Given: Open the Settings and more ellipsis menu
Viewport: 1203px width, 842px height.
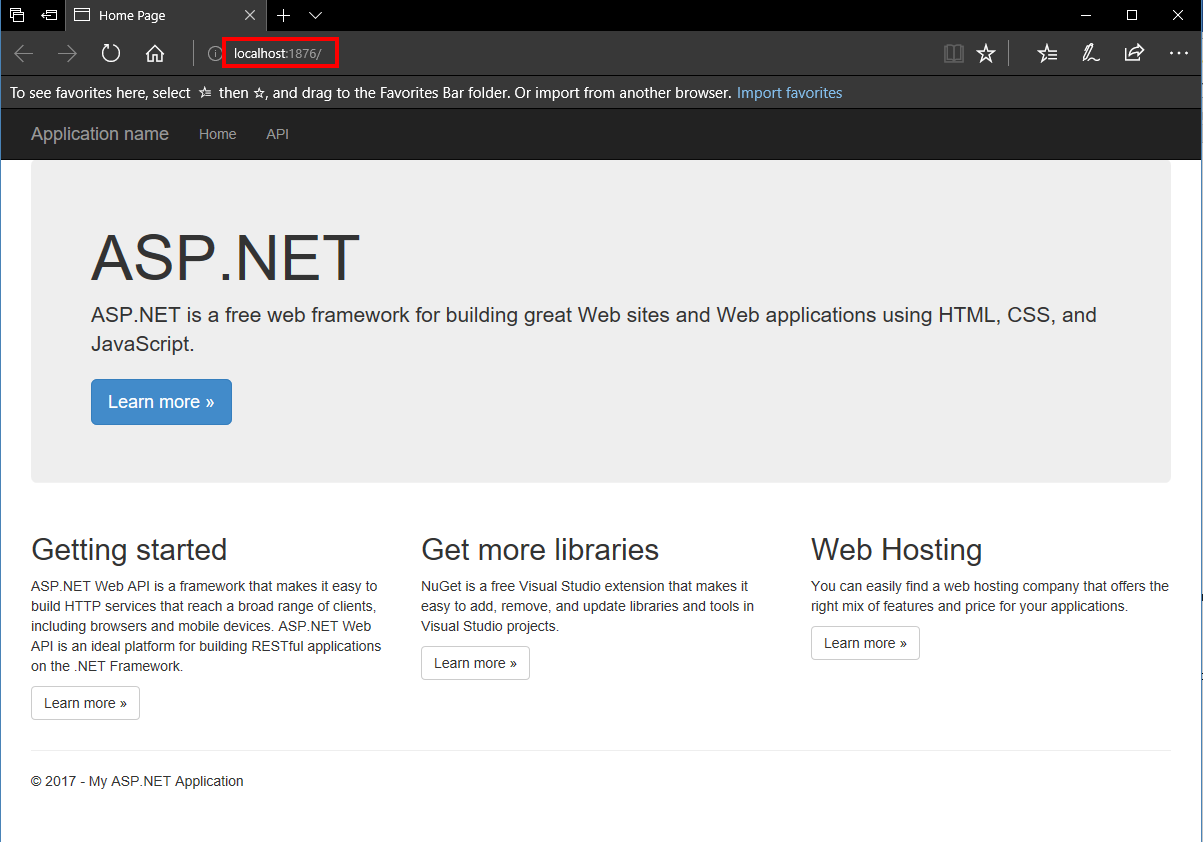Looking at the screenshot, I should click(1178, 53).
